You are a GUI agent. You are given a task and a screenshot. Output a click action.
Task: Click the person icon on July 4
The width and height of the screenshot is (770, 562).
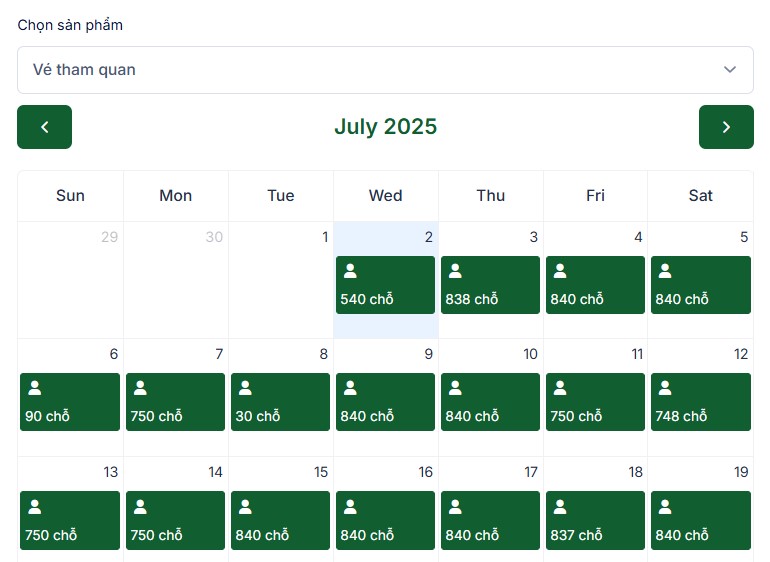560,271
